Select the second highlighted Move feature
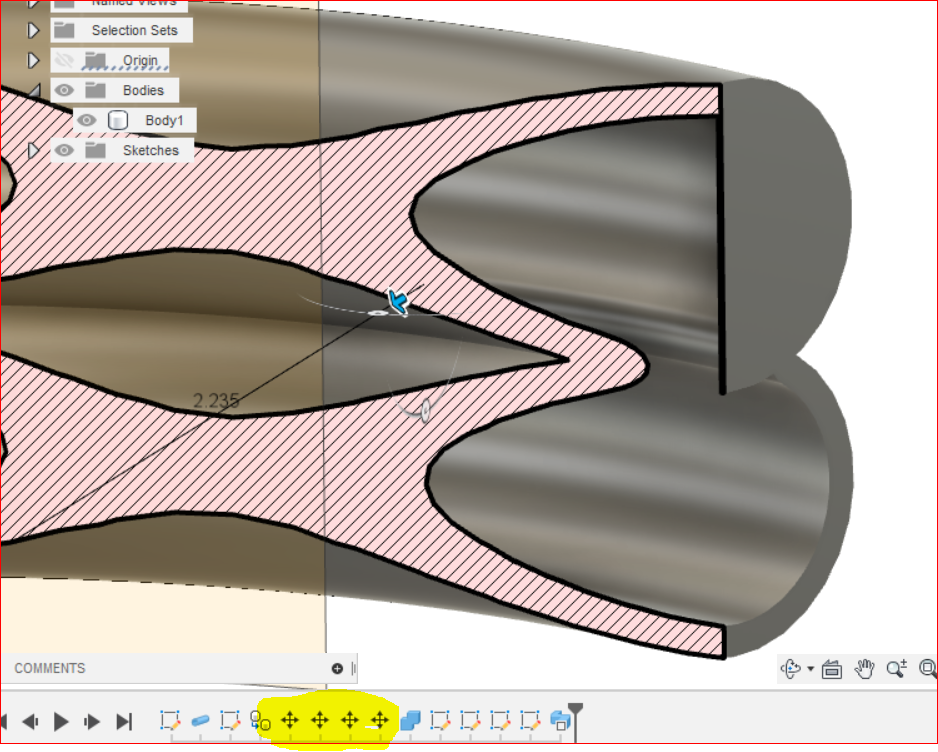Viewport: 938px width, 752px height. (320, 720)
